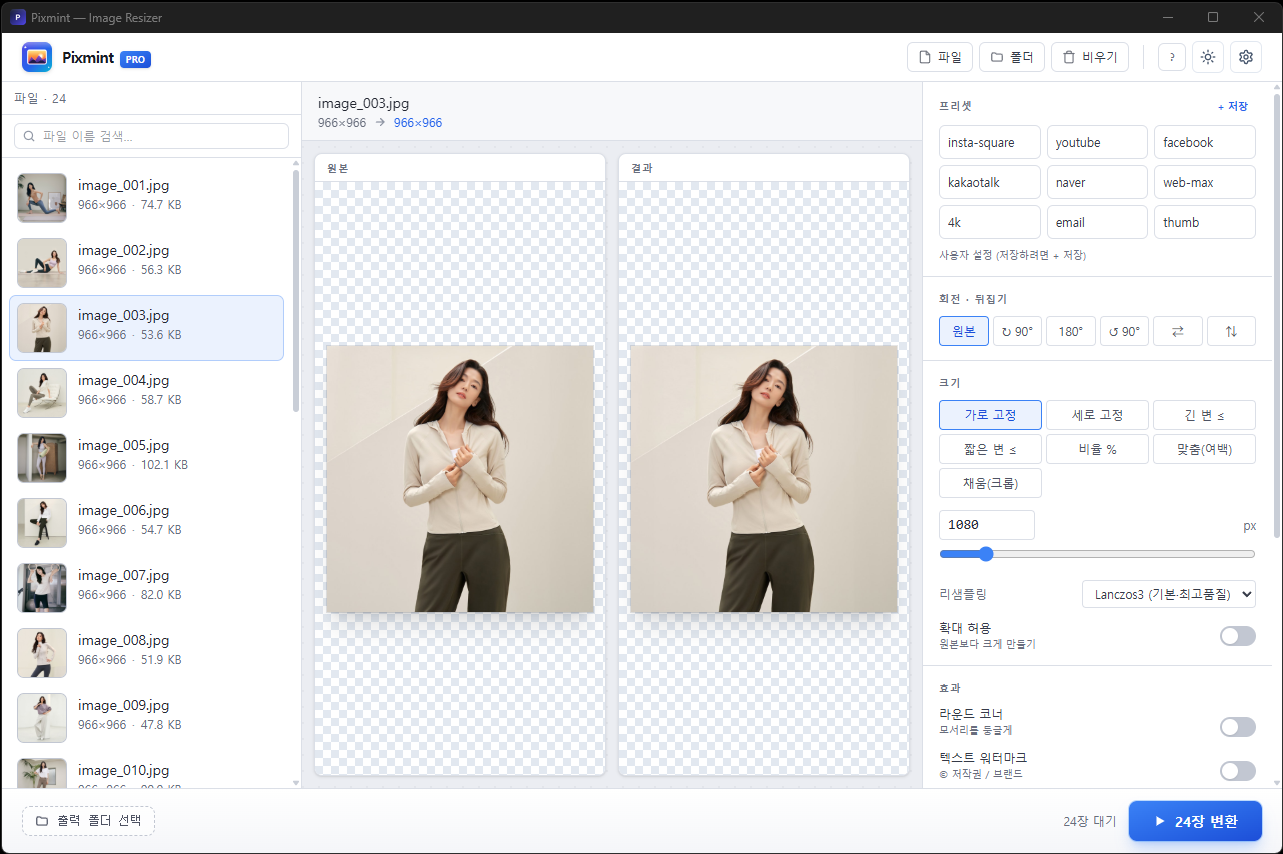Focus the 파일 이름 검색 search box
Viewport: 1283px width, 854px height.
[151, 136]
